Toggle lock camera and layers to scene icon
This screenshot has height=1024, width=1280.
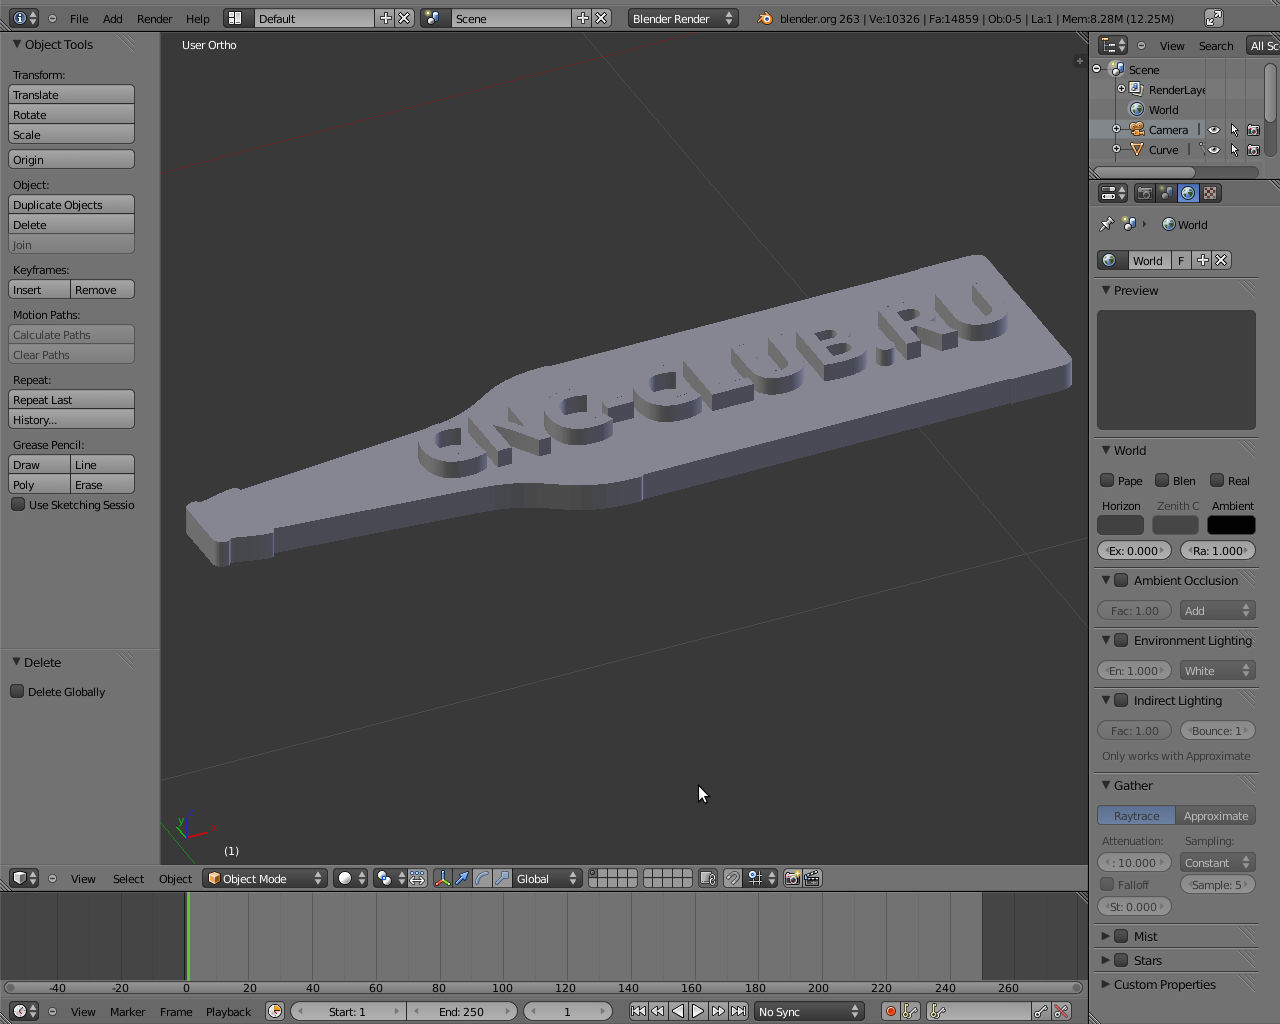coord(708,878)
